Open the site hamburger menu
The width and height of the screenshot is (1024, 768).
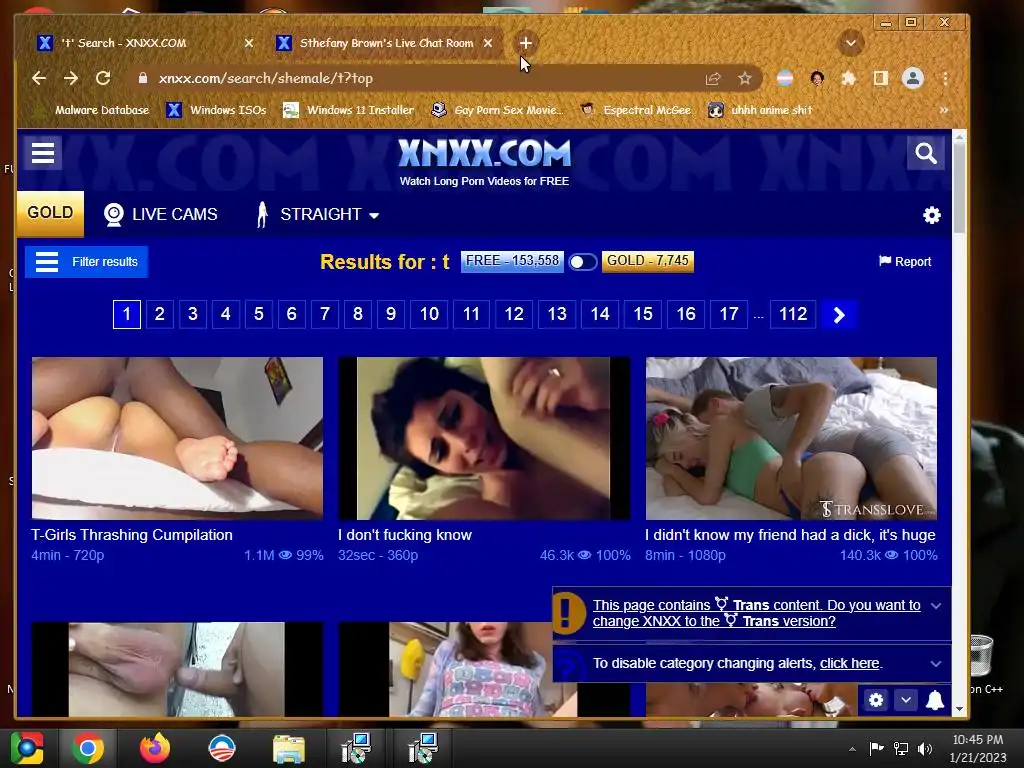click(x=43, y=153)
